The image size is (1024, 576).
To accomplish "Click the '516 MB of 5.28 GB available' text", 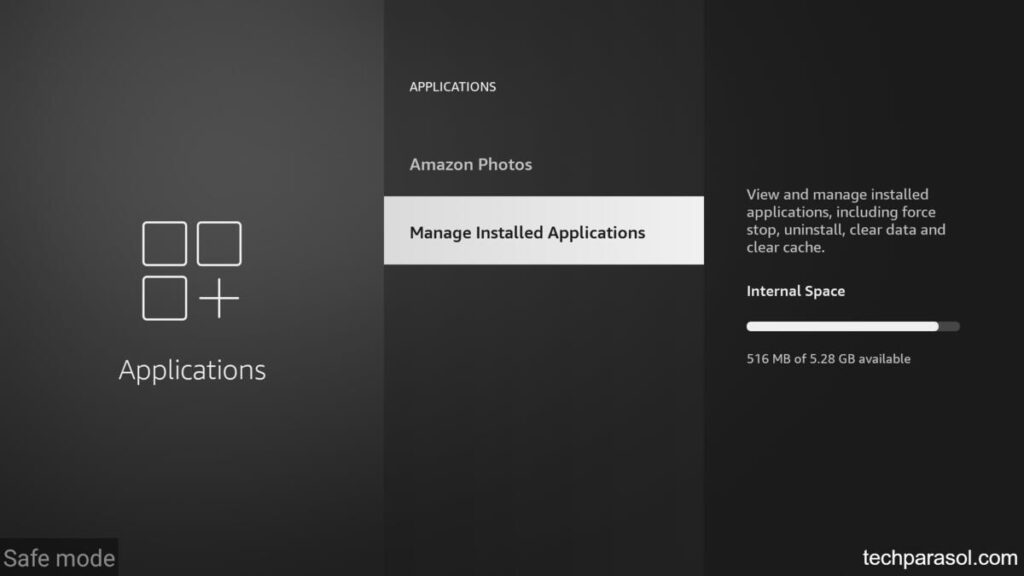I will pos(828,359).
